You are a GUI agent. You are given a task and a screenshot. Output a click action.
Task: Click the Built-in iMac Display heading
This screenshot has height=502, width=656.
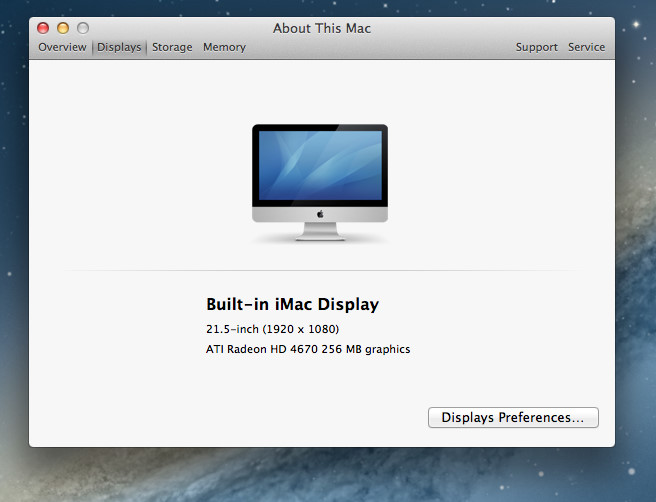(x=292, y=304)
